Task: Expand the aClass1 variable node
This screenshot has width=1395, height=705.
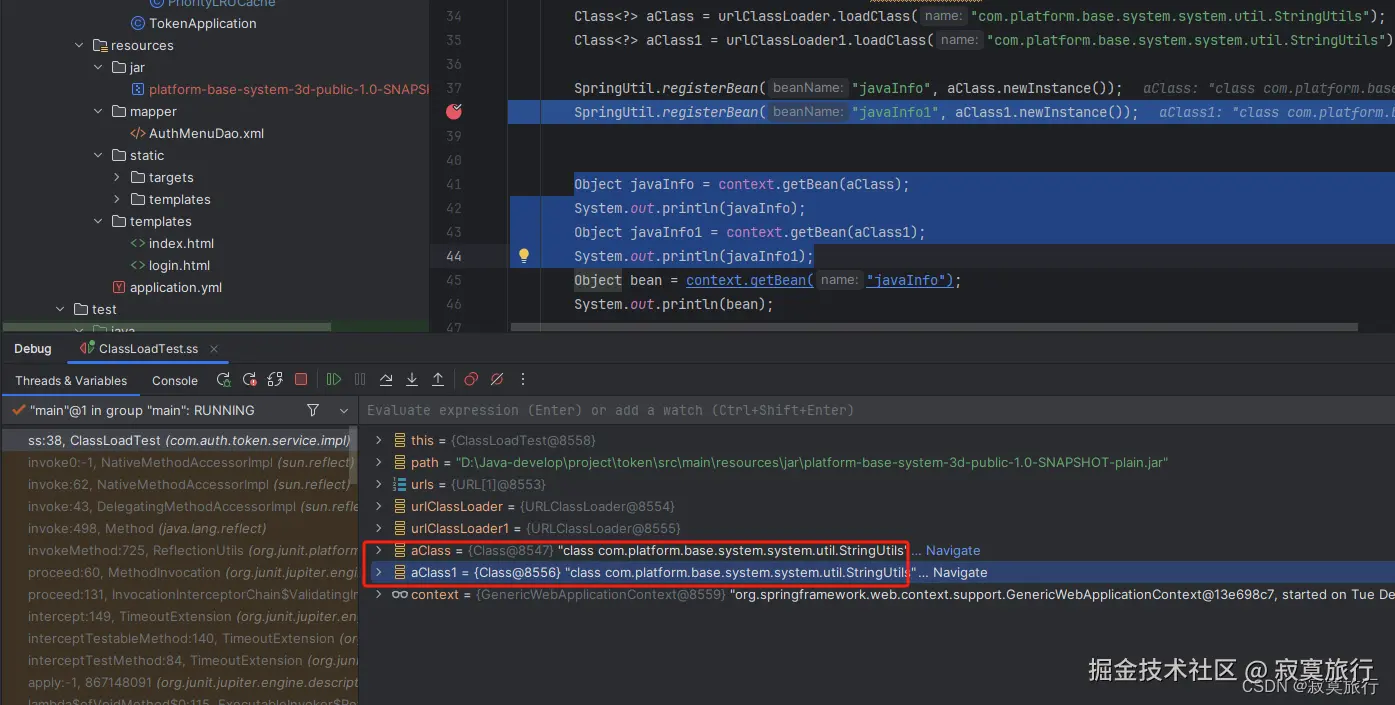Action: pos(378,572)
